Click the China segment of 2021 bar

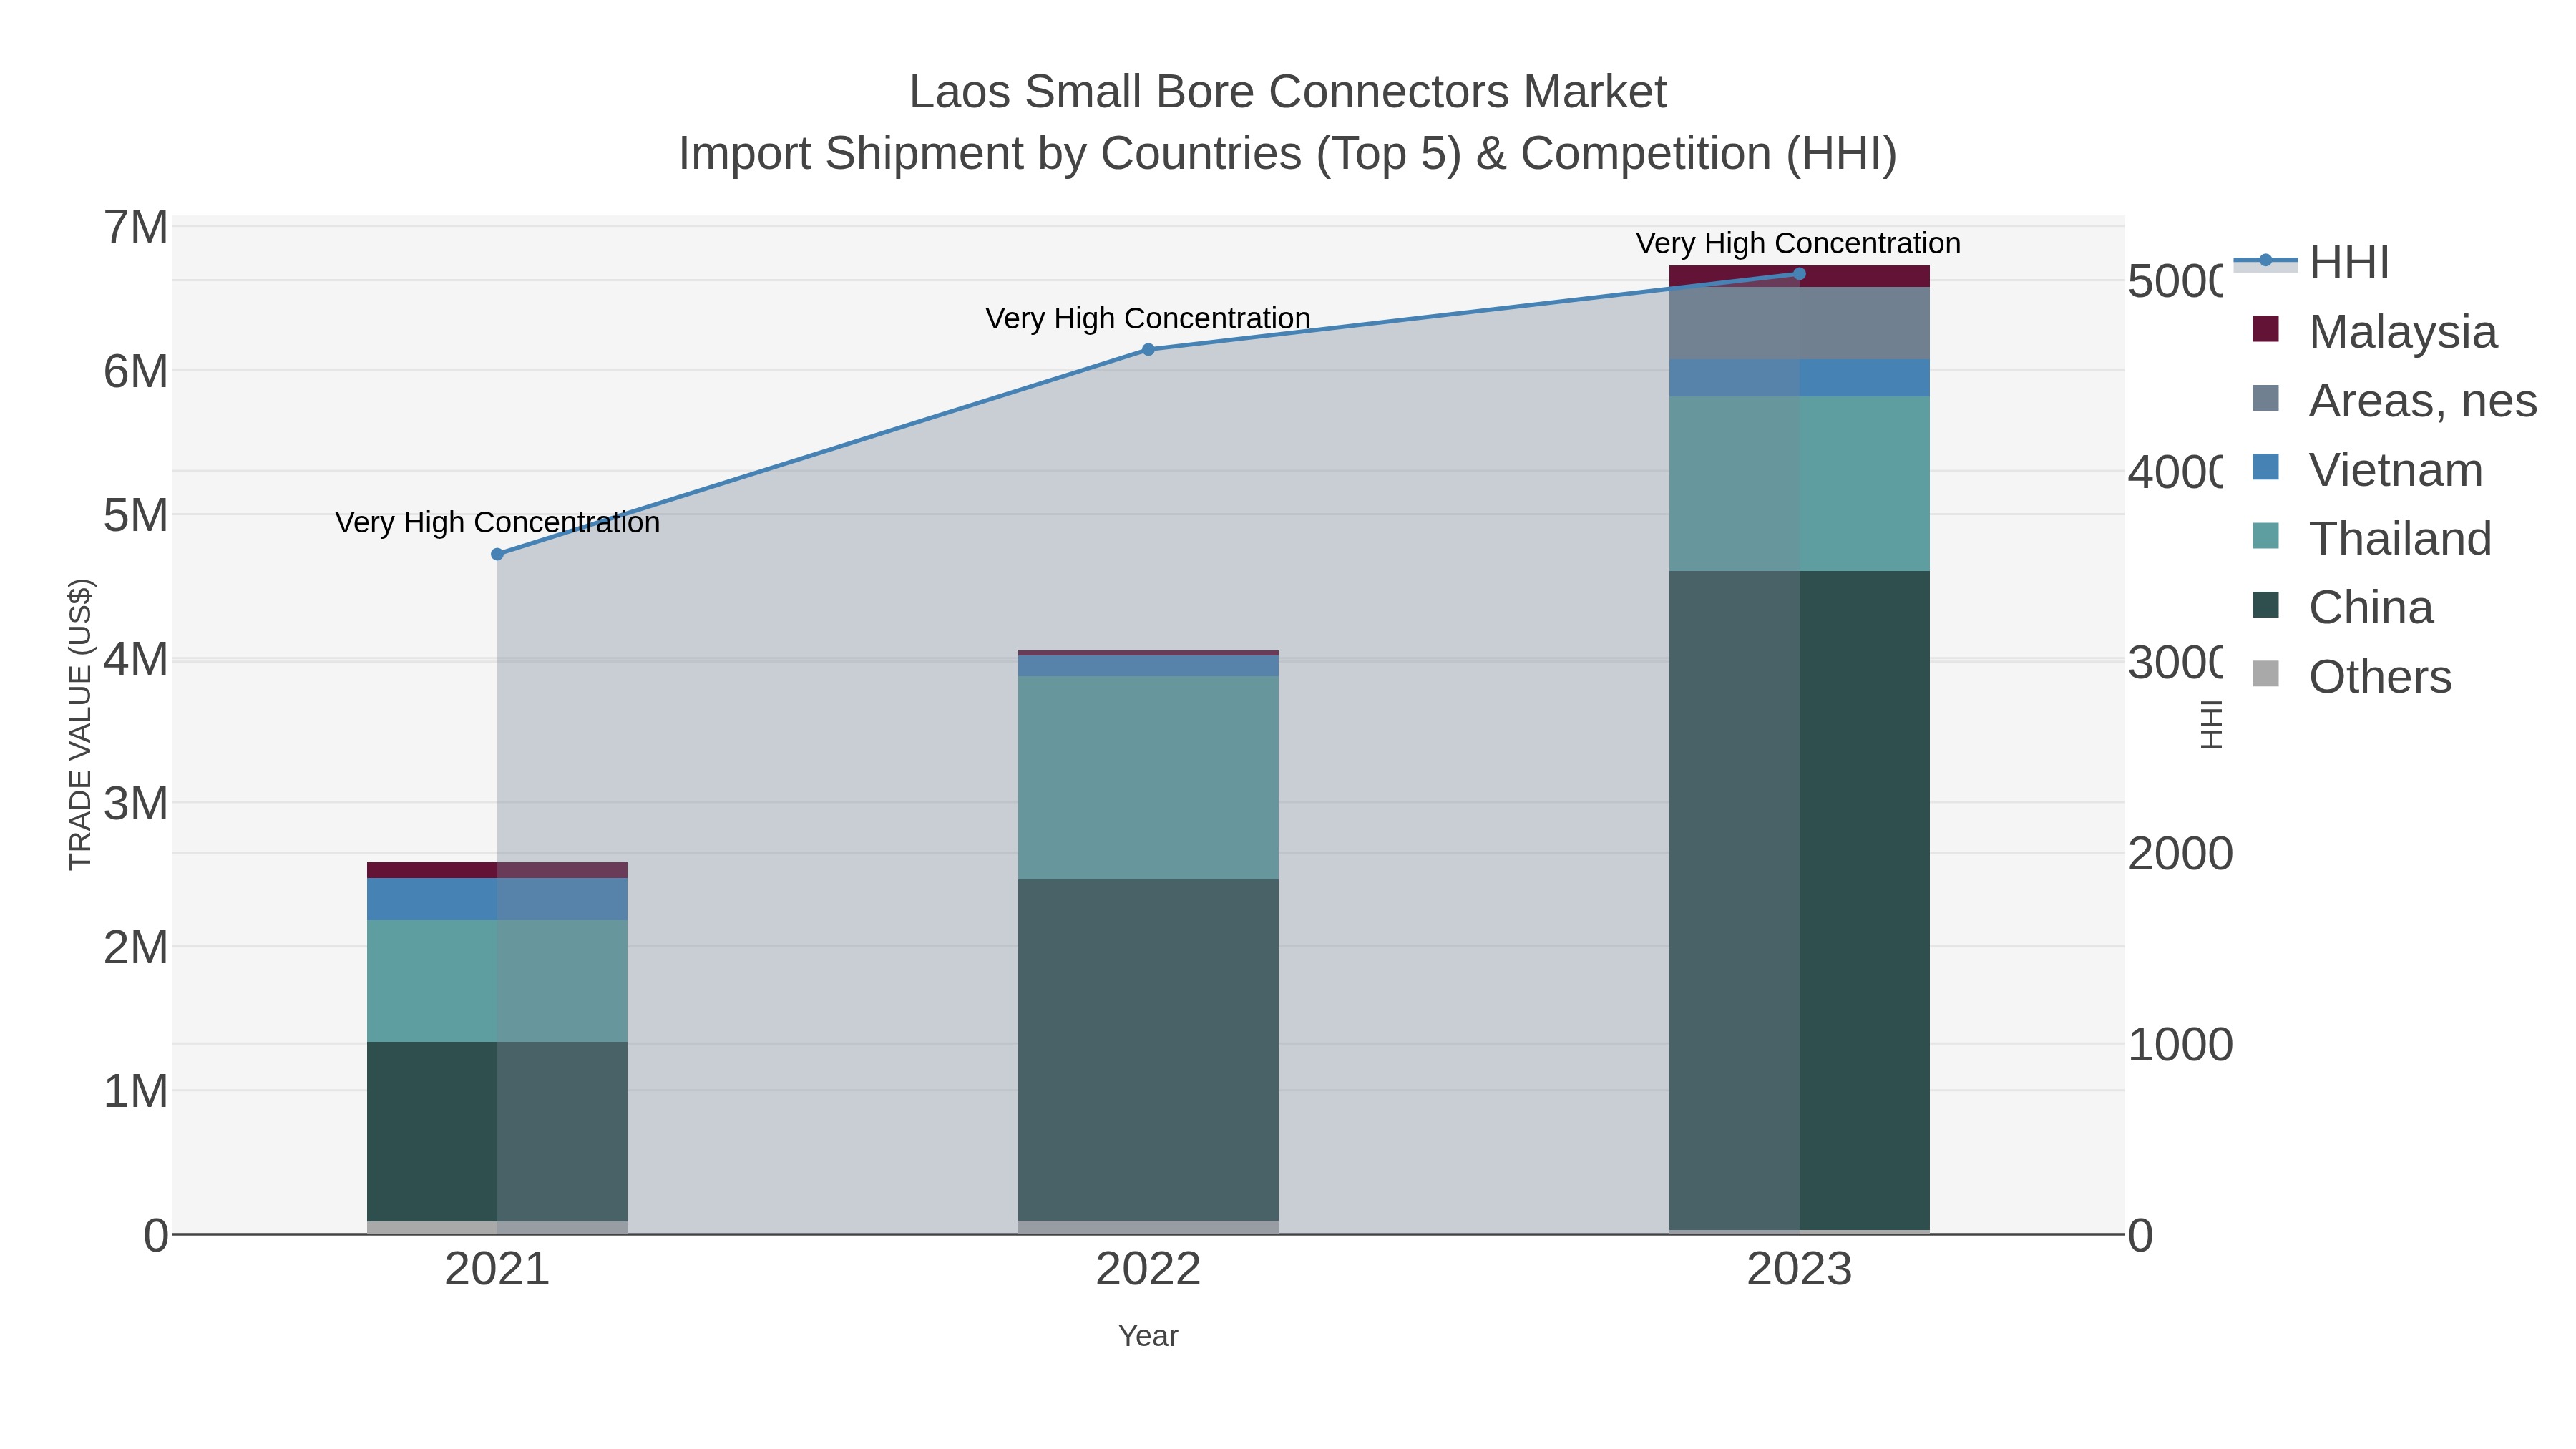click(x=497, y=1131)
